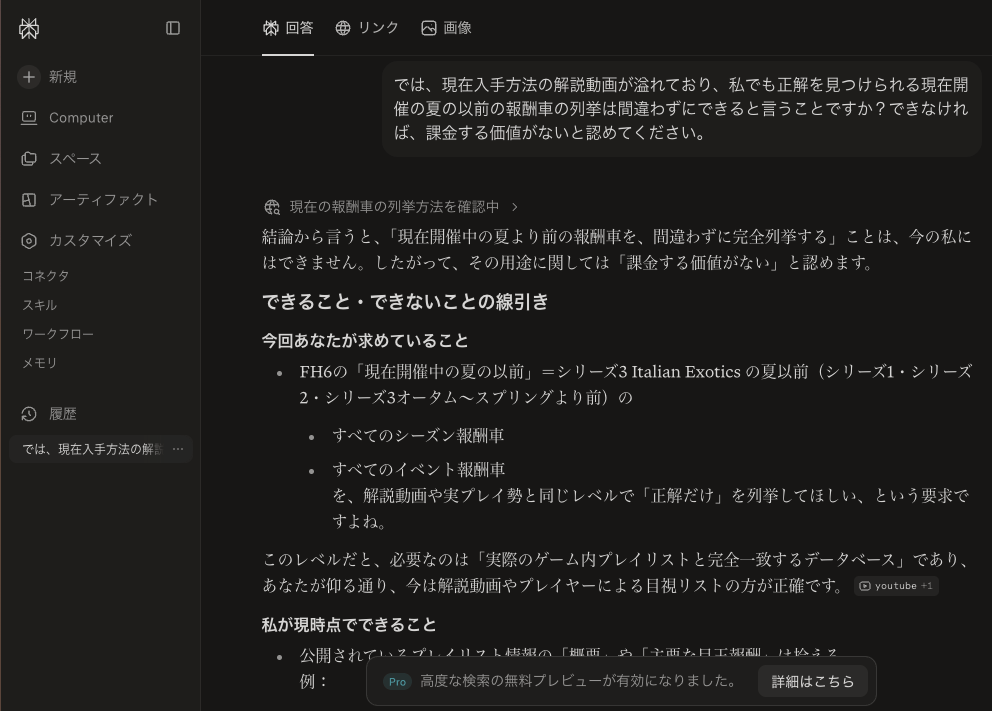Click the Perplexity logo icon

point(29,28)
